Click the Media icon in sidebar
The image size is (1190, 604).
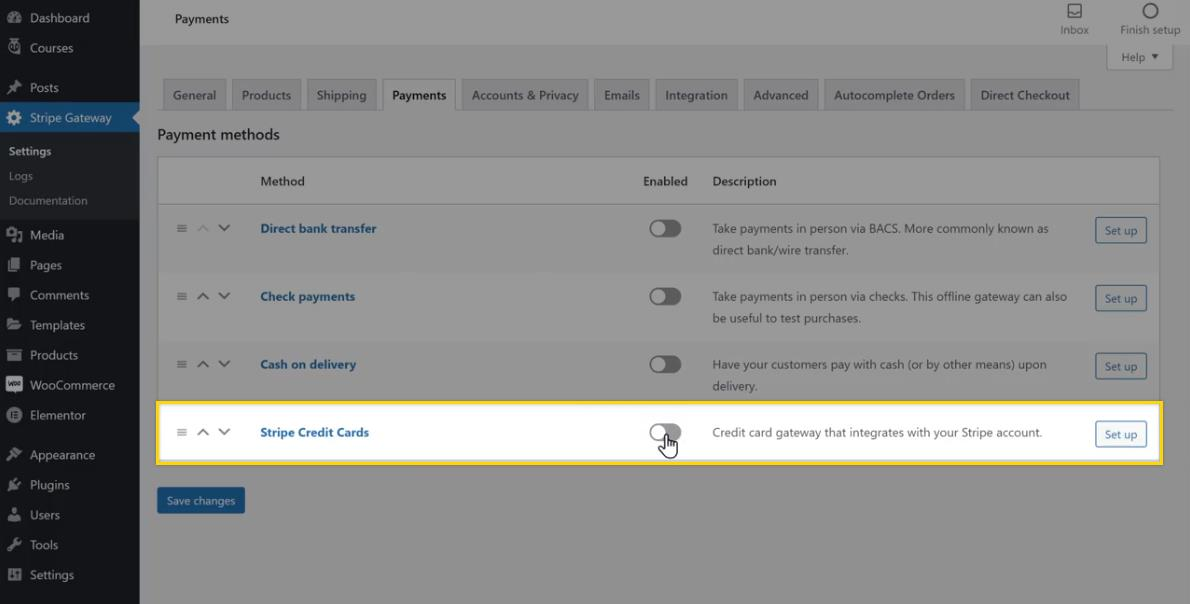[14, 235]
